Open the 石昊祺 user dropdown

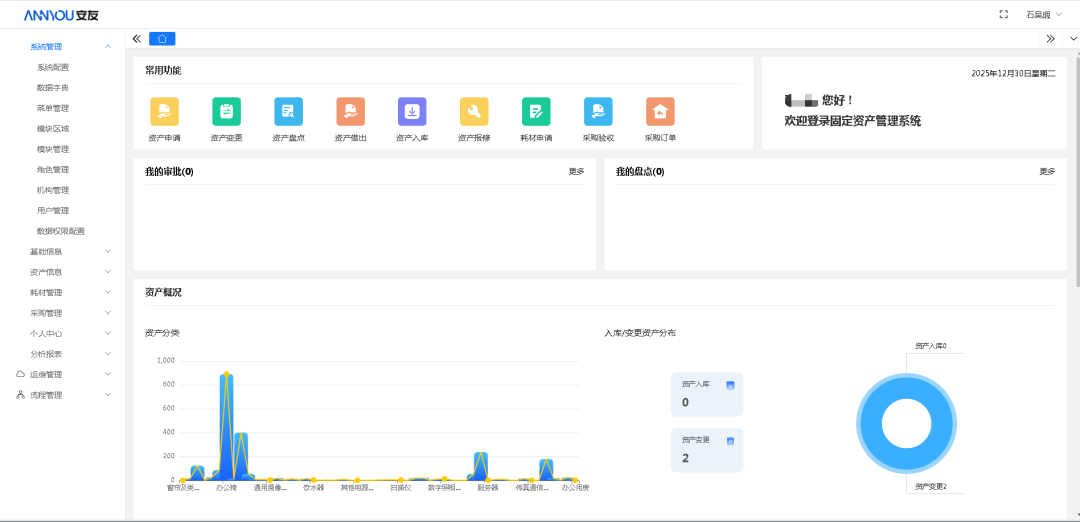[x=1044, y=14]
